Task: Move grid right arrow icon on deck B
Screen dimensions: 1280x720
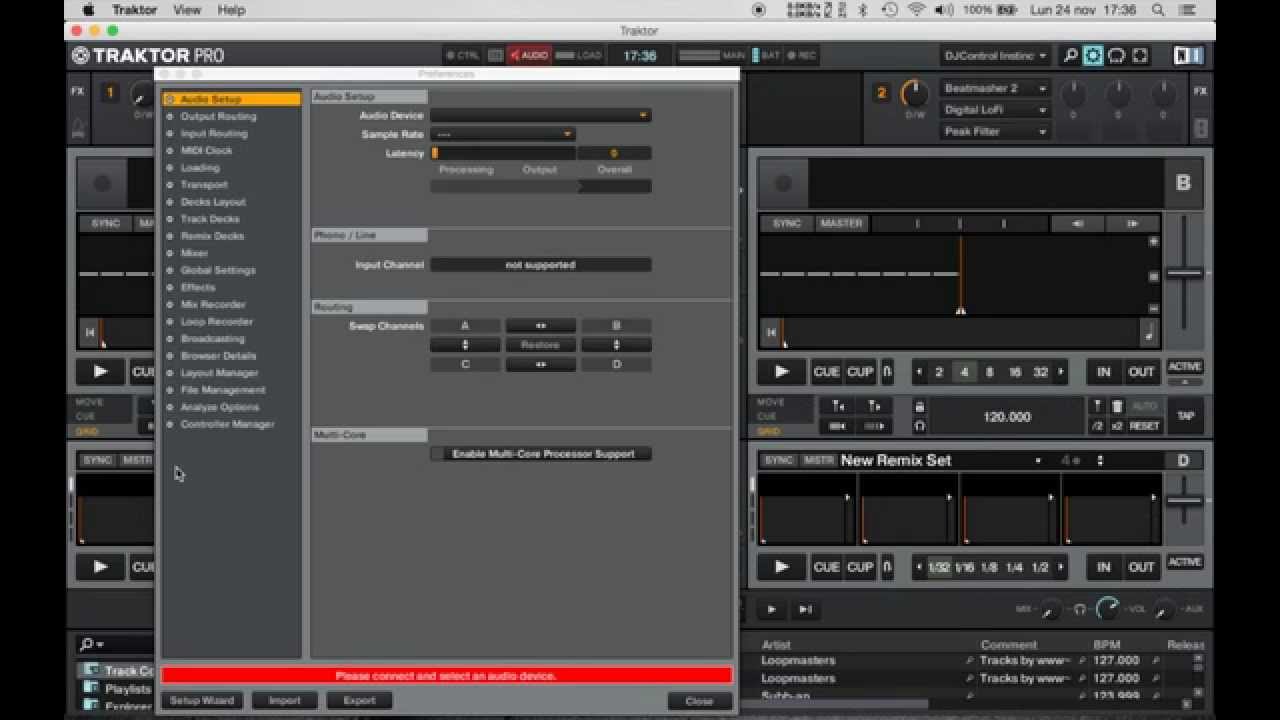Action: (x=873, y=407)
